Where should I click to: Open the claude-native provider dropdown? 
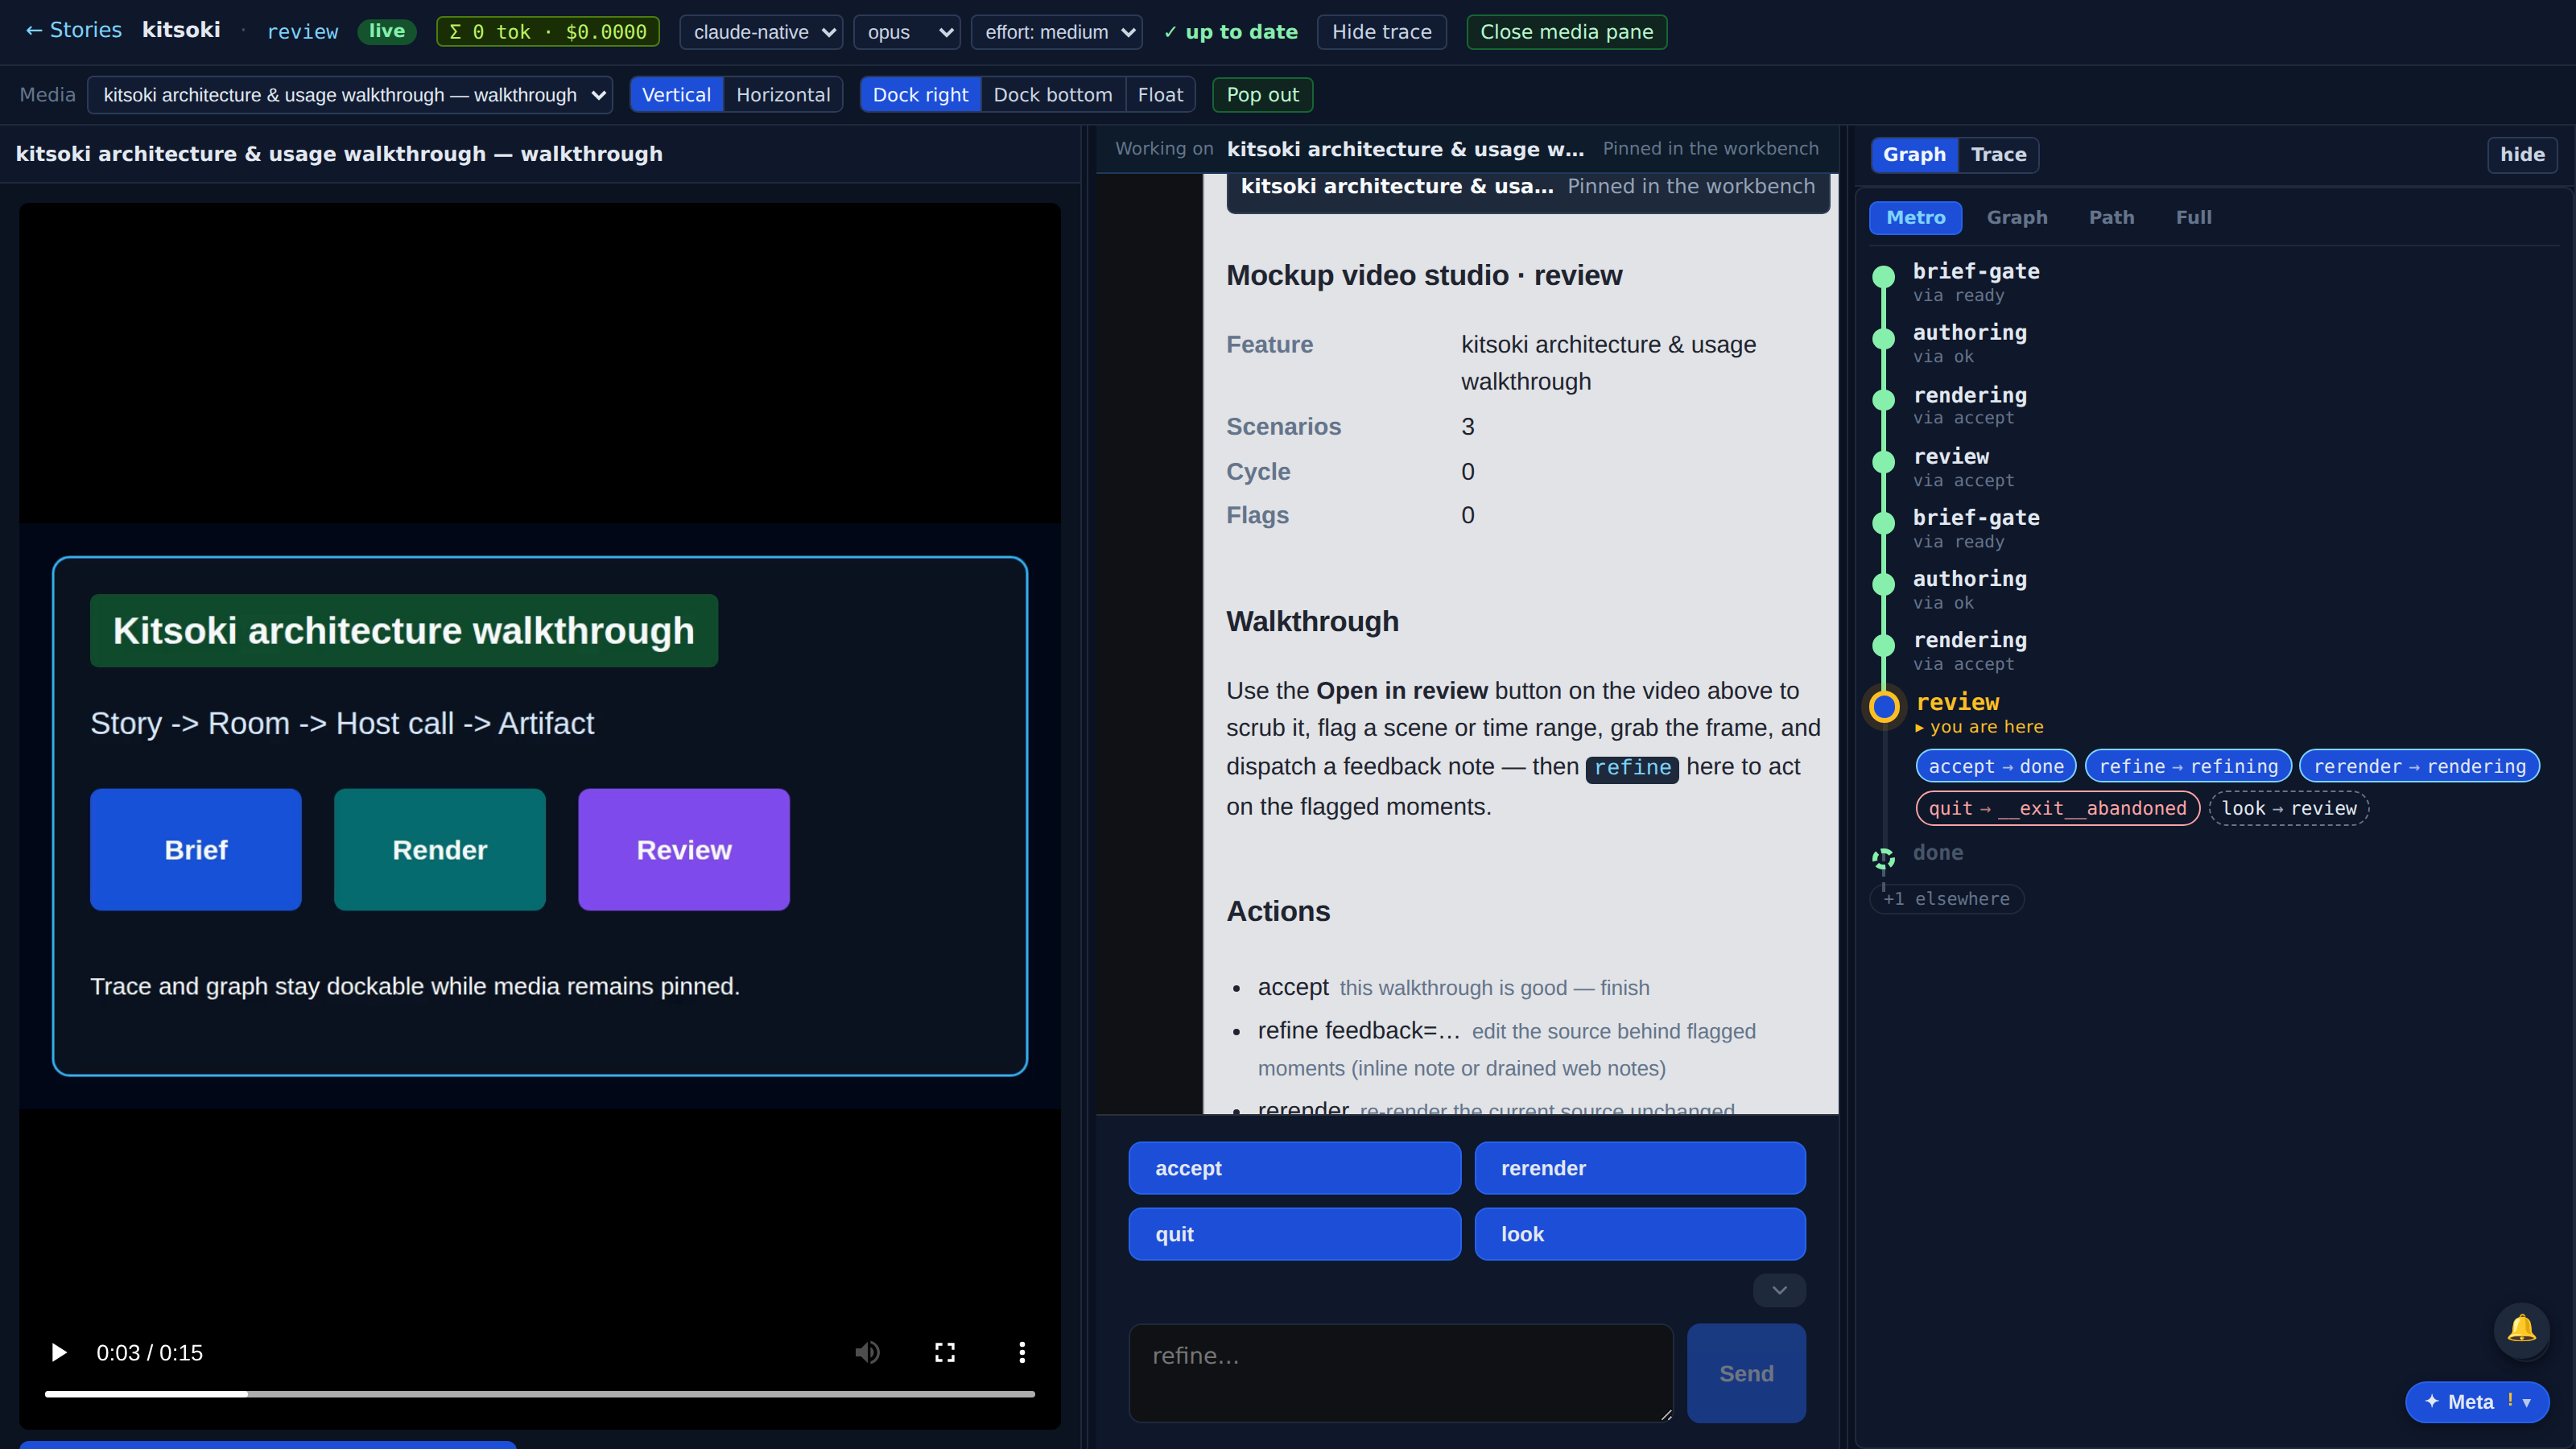click(761, 32)
